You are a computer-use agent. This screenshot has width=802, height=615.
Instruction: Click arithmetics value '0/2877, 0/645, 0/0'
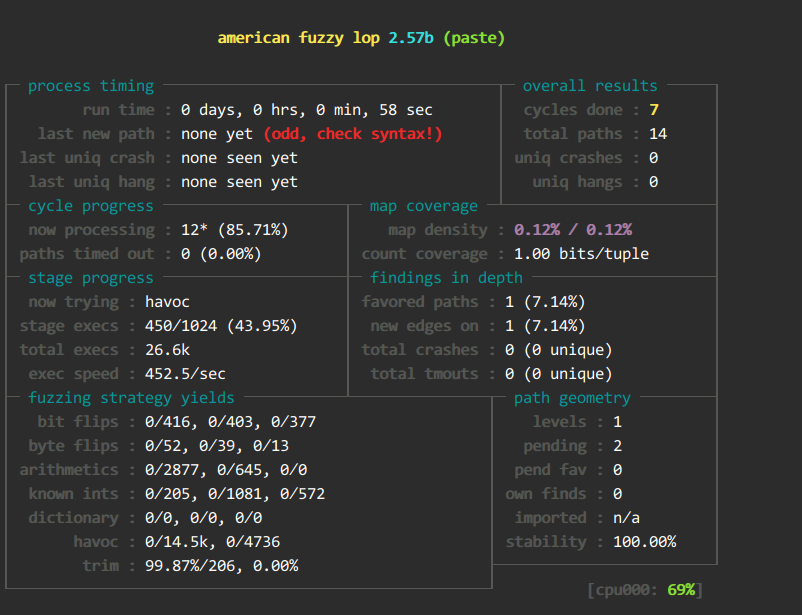pyautogui.click(x=226, y=470)
